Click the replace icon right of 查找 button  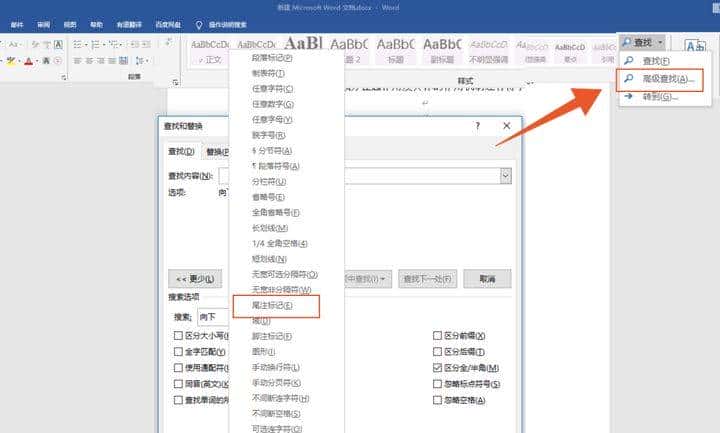695,45
